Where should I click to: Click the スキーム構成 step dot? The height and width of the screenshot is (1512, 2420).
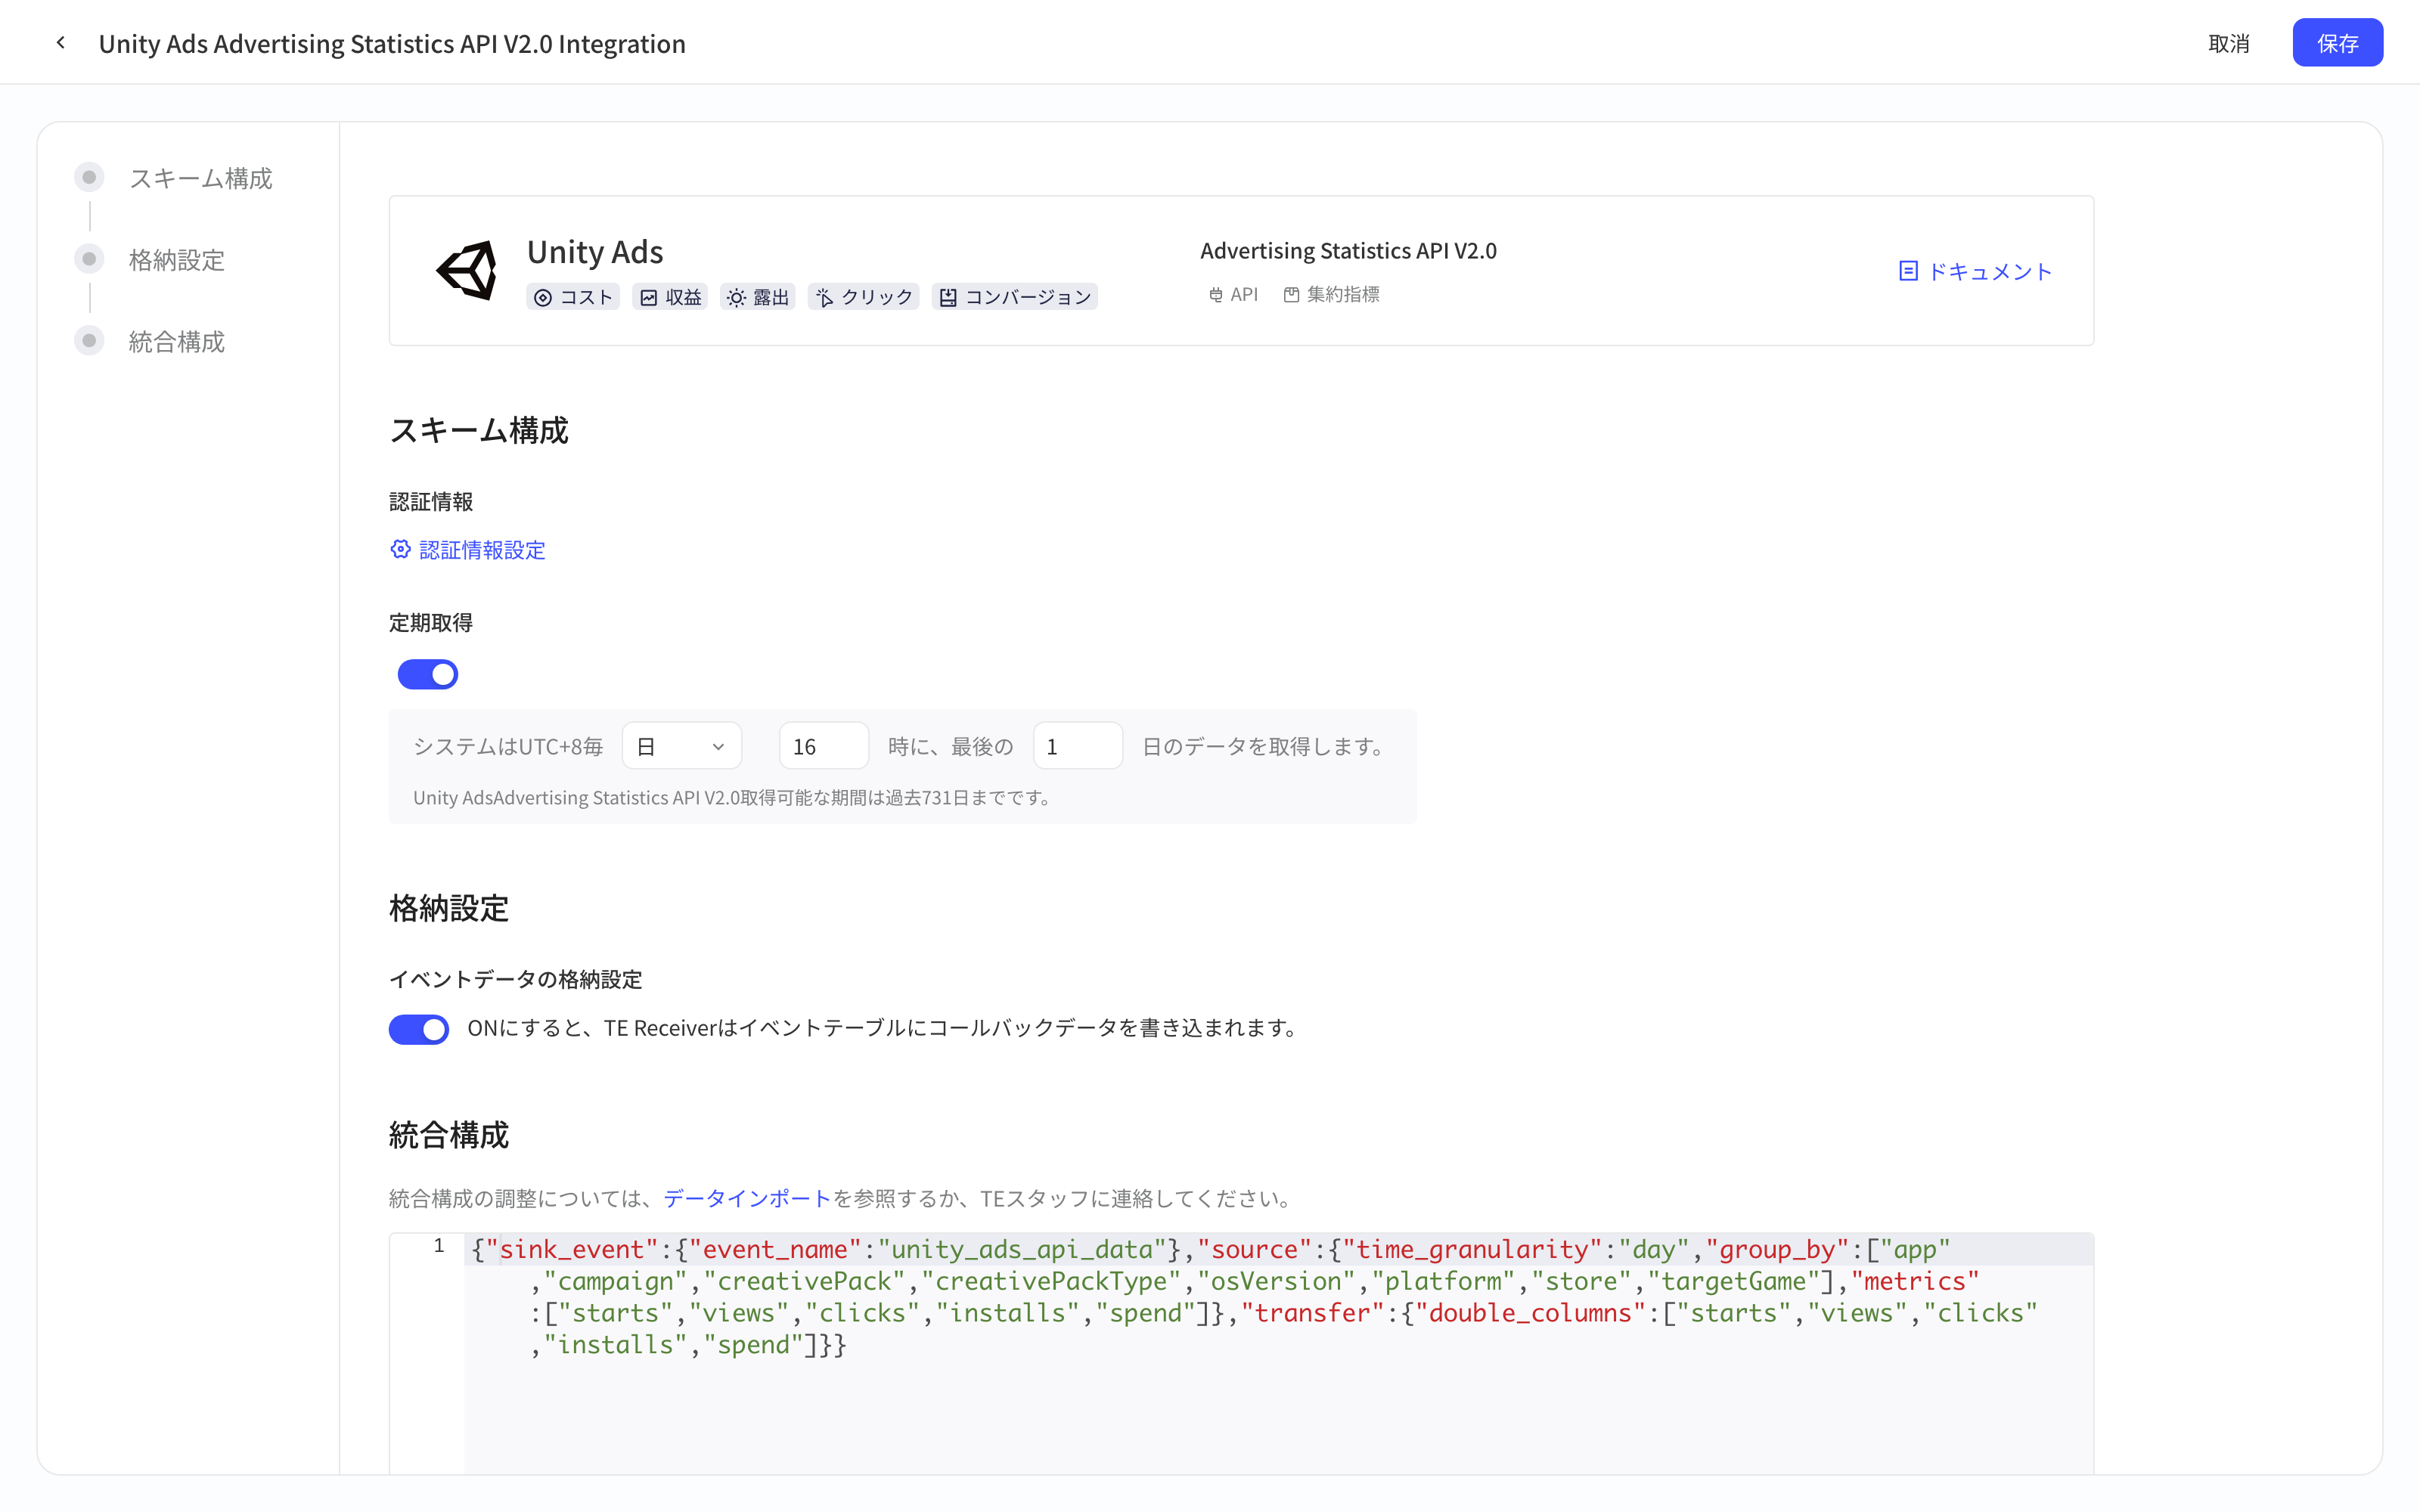click(89, 178)
